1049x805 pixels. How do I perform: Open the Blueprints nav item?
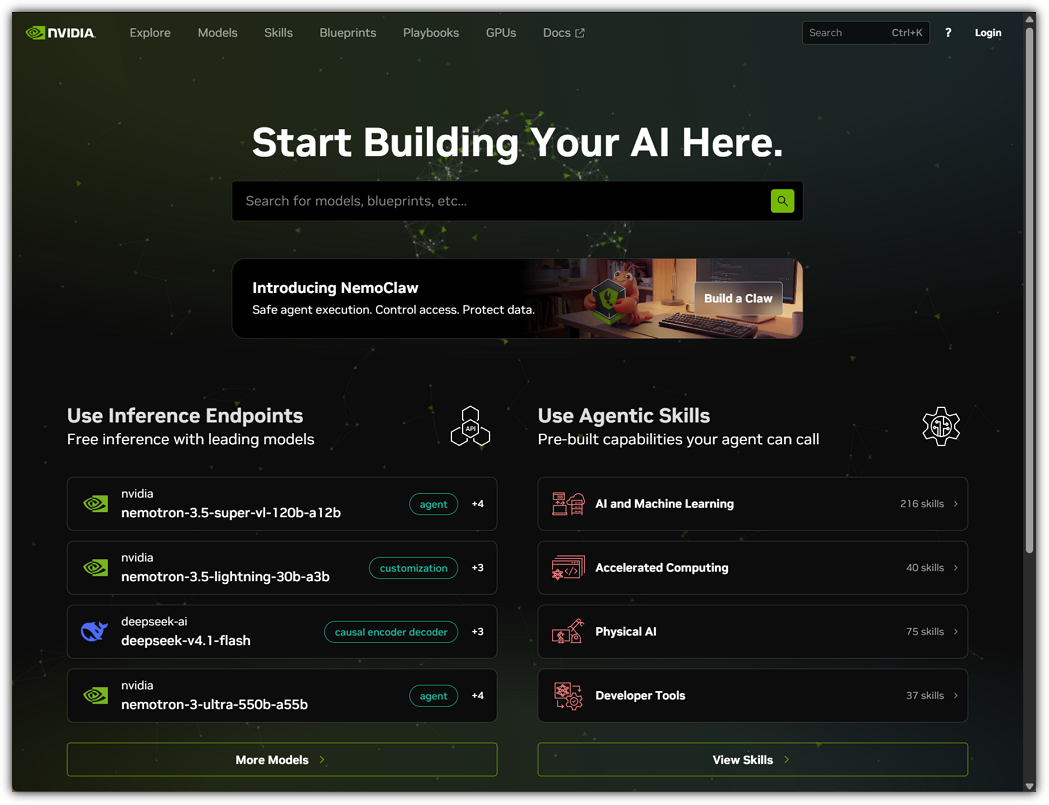348,33
